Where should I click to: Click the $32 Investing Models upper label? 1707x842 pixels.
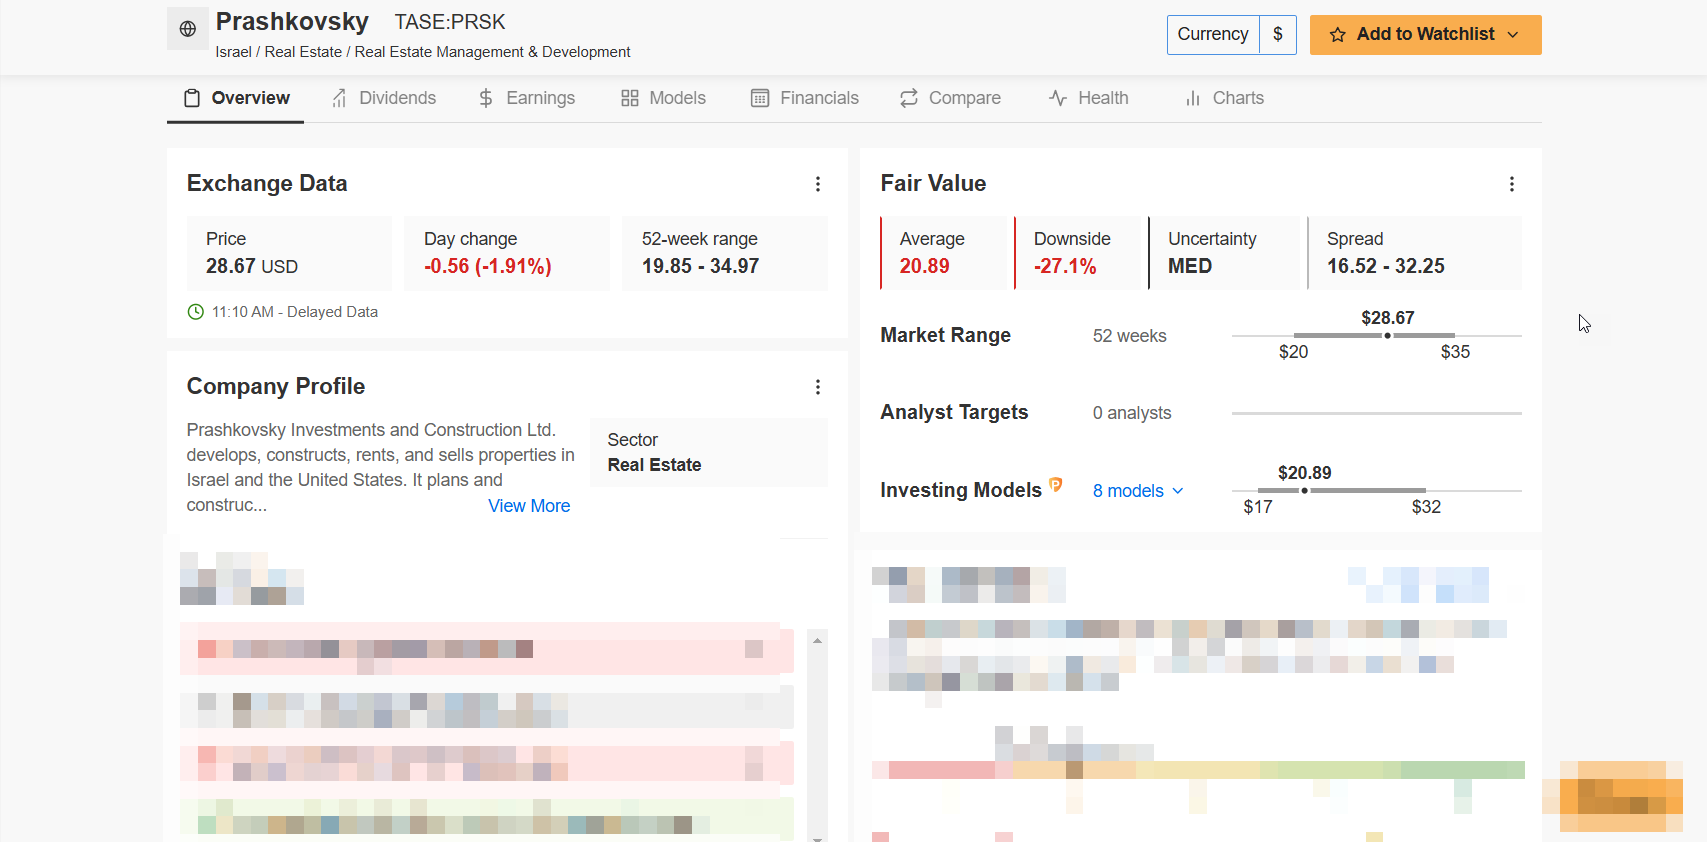coord(1426,507)
